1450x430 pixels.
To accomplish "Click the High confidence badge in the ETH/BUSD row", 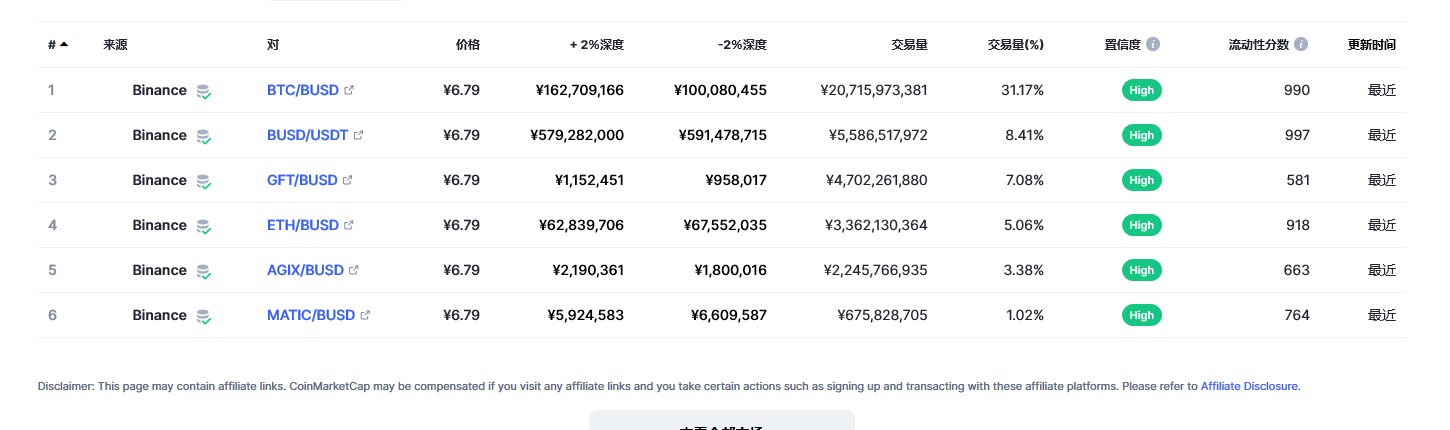I will click(1141, 225).
